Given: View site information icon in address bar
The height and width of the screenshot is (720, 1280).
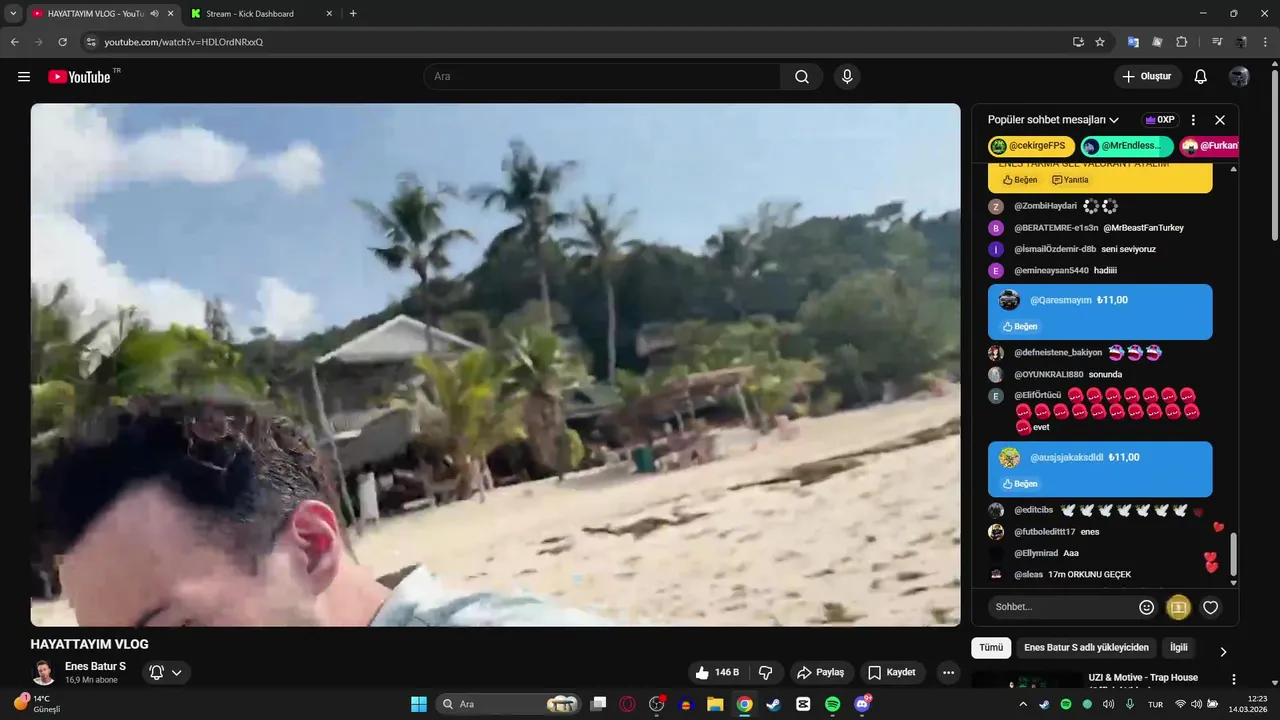Looking at the screenshot, I should coord(91,42).
